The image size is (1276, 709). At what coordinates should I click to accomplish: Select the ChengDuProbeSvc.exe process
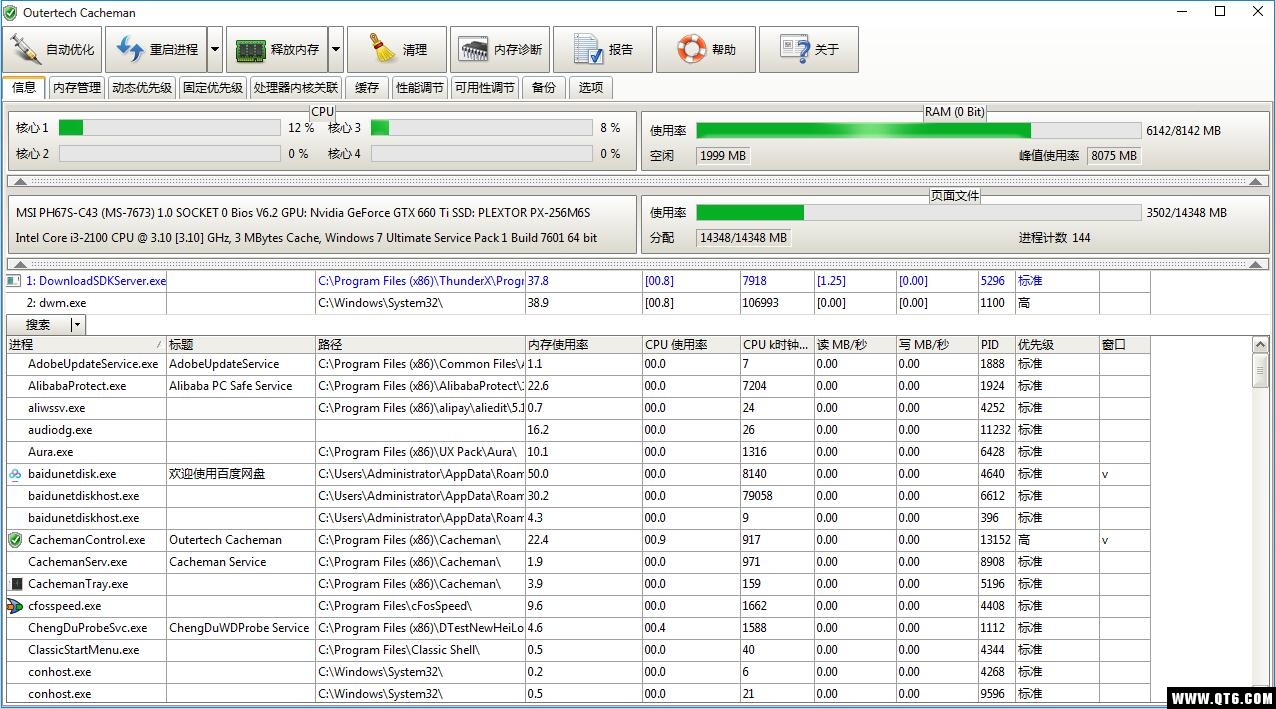[x=578, y=628]
